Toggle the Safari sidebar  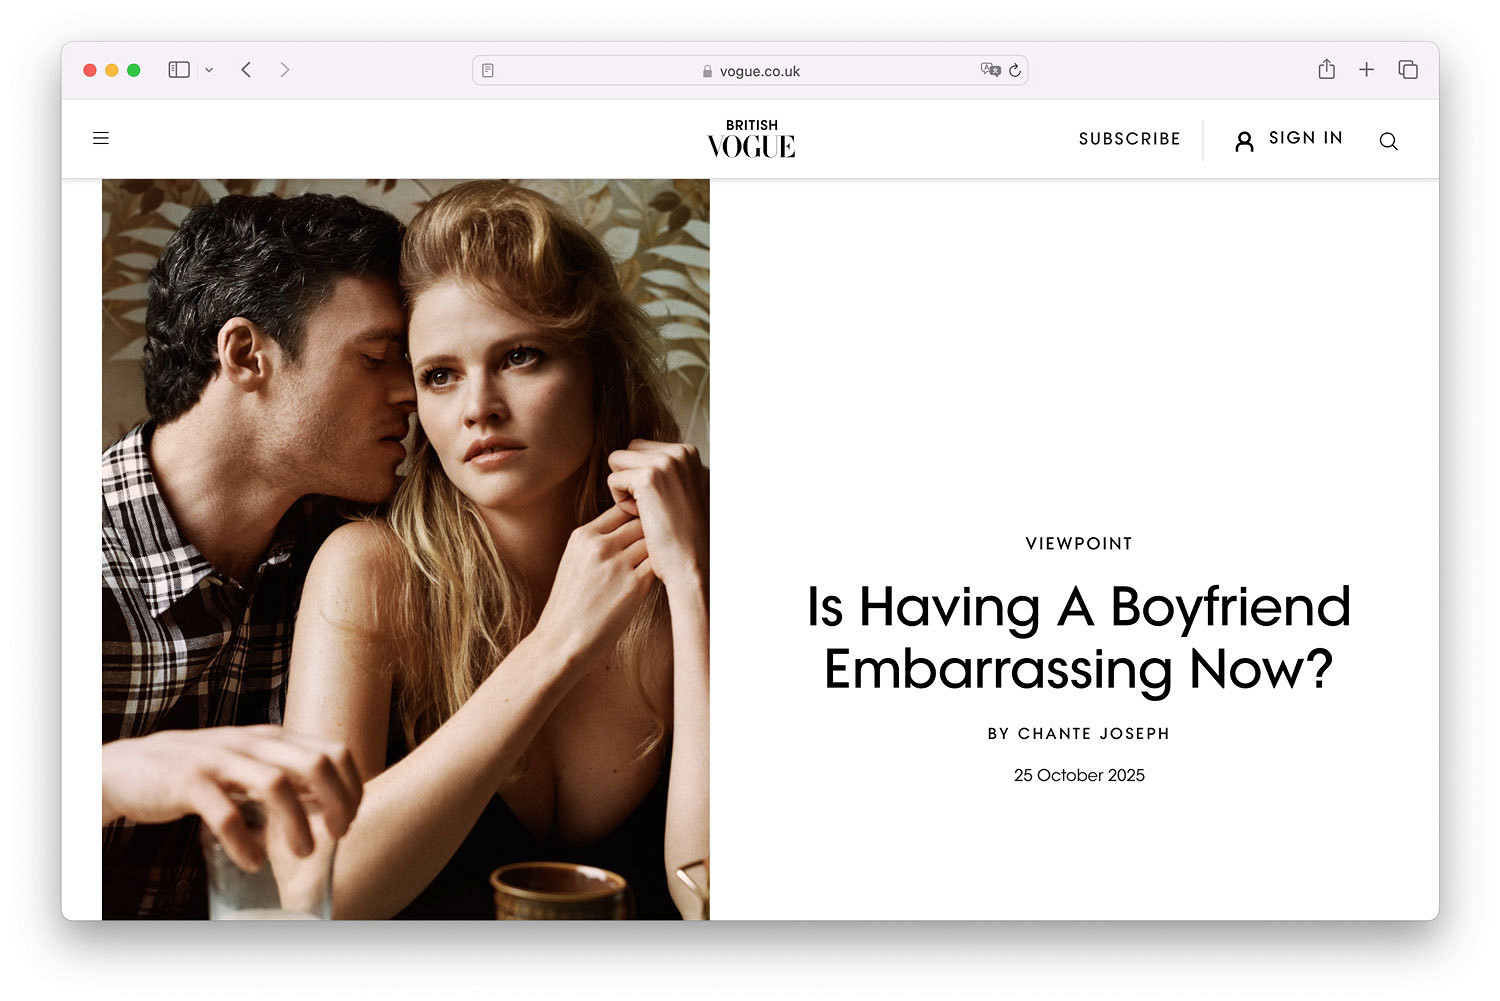click(179, 69)
